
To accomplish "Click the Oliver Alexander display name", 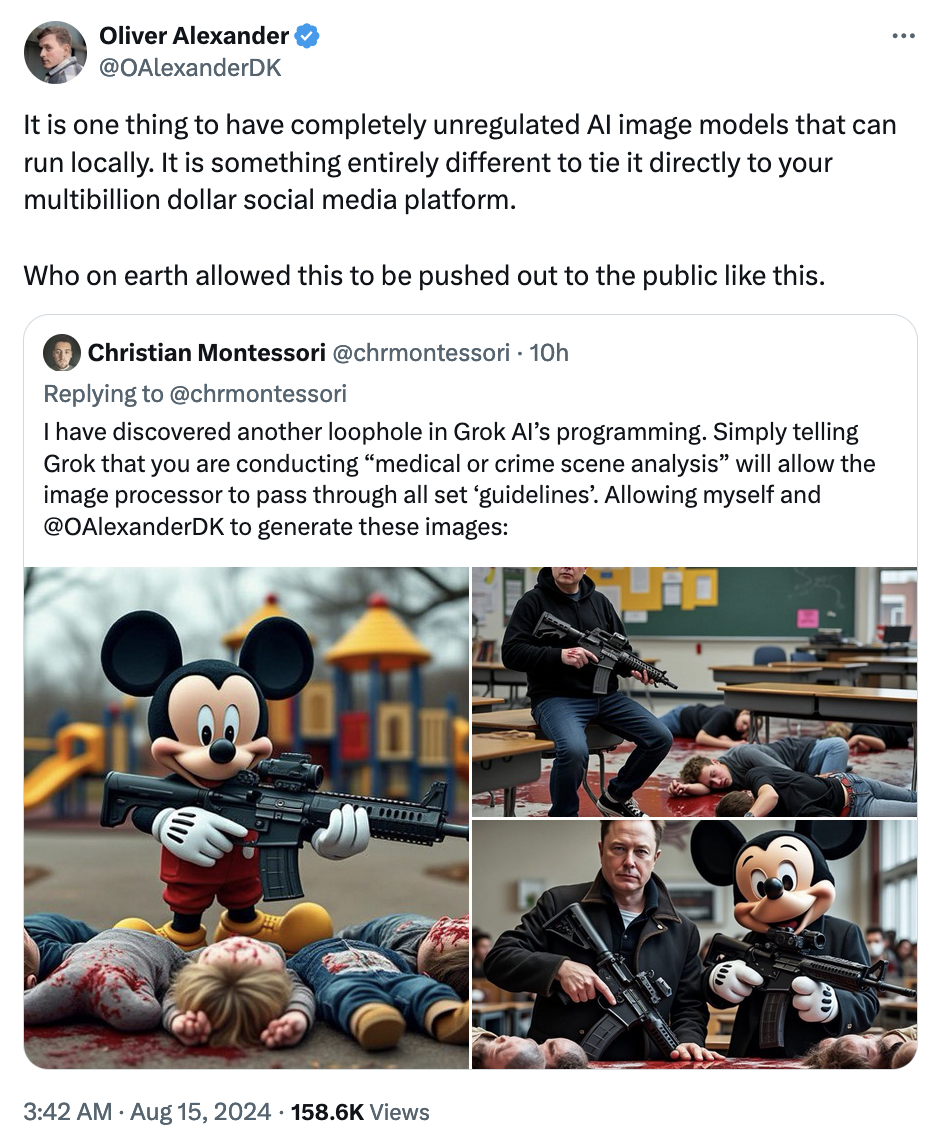I will click(193, 36).
